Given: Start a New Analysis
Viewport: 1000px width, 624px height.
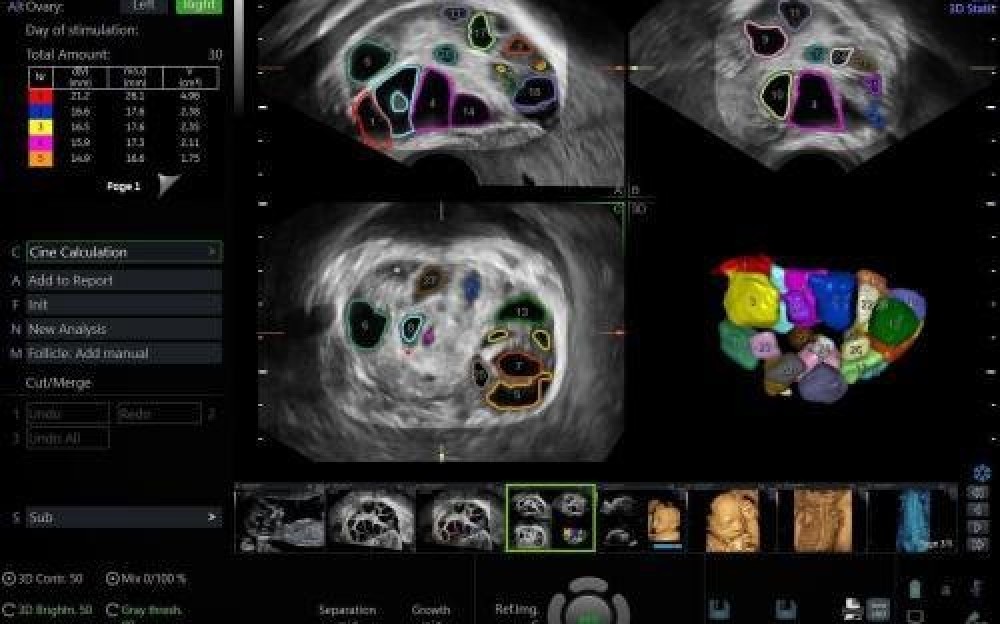Looking at the screenshot, I should coord(124,329).
